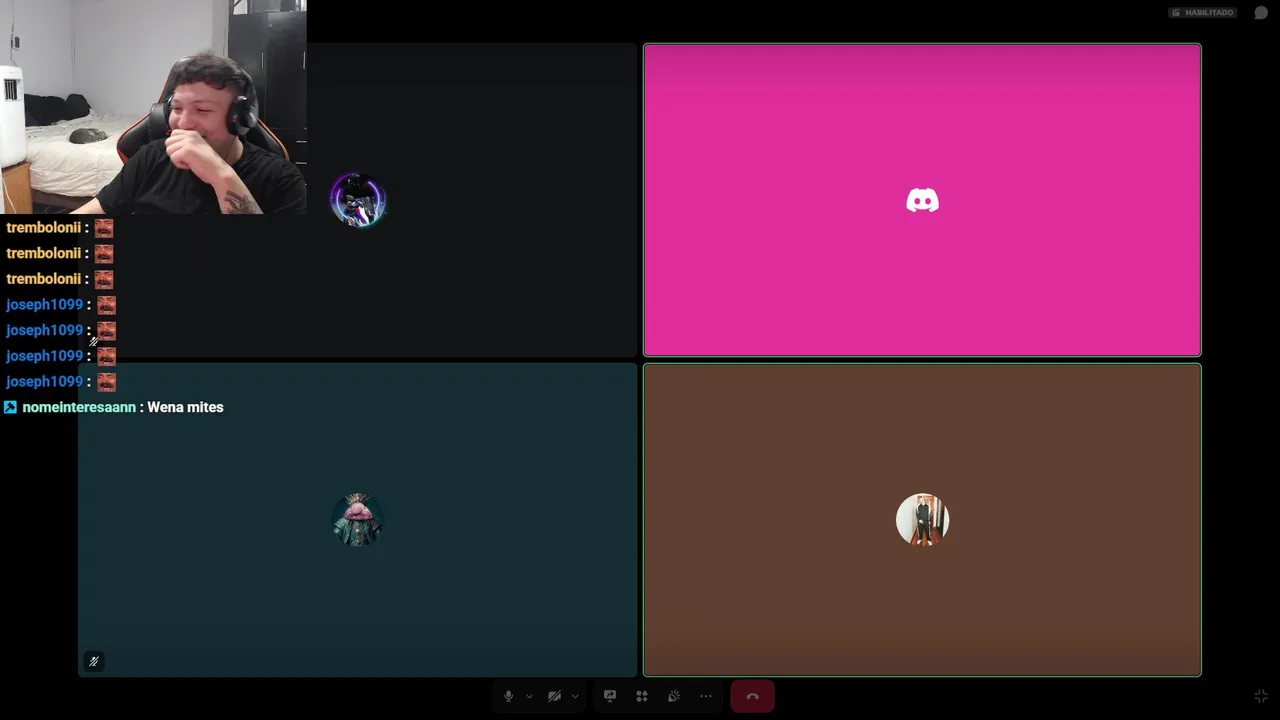Turn on the camera in the call bar
Image resolution: width=1280 pixels, height=720 pixels.
(x=554, y=696)
